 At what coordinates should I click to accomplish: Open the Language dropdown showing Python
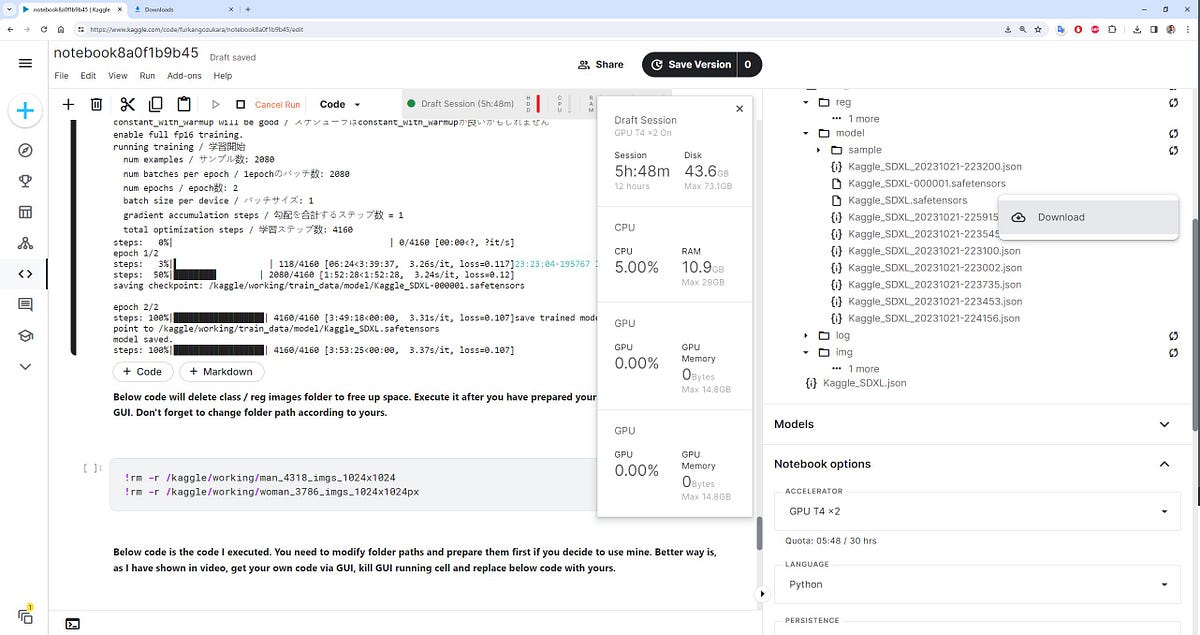pyautogui.click(x=976, y=584)
